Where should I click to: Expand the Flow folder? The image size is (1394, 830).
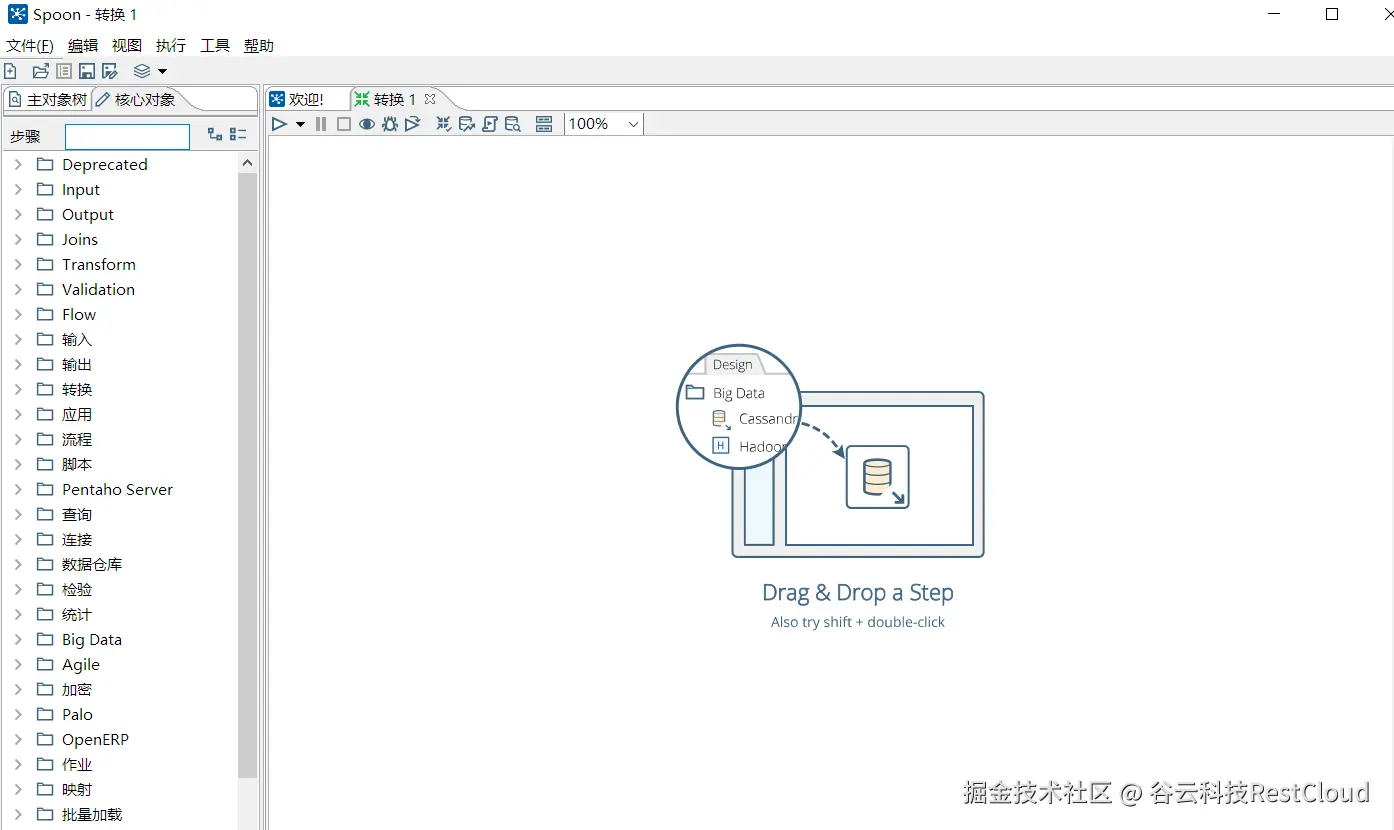pos(18,314)
